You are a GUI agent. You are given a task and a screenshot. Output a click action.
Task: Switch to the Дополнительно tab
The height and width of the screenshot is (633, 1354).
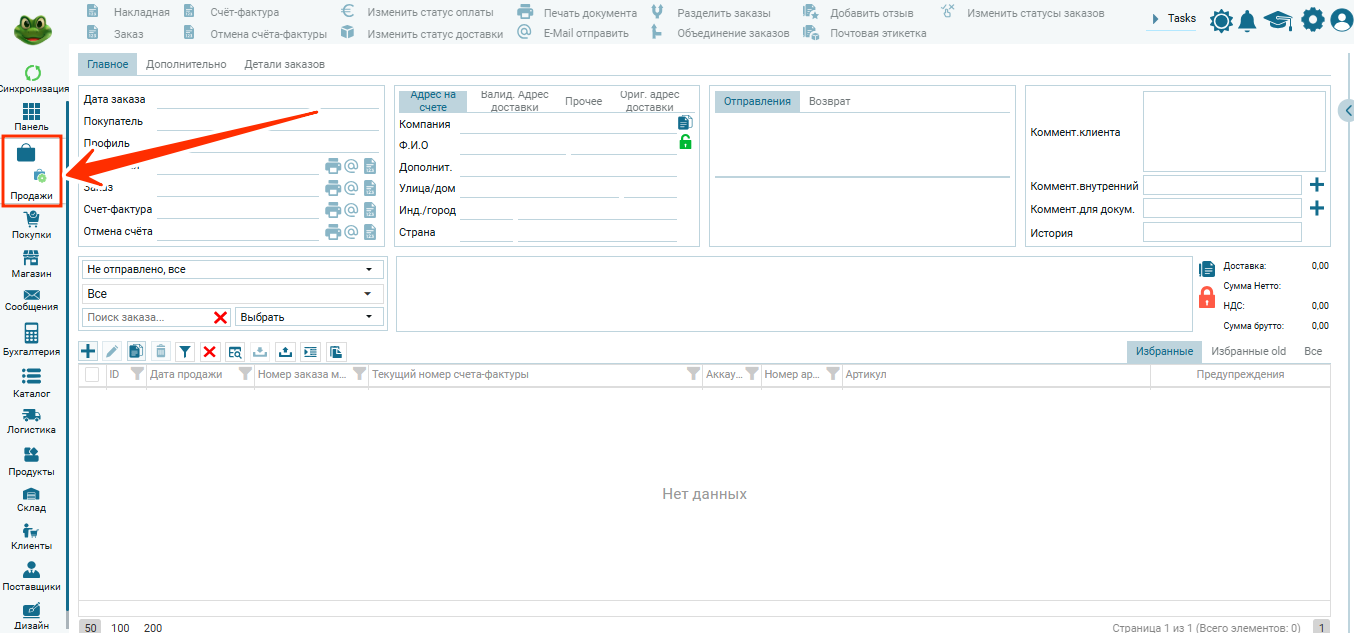point(186,64)
